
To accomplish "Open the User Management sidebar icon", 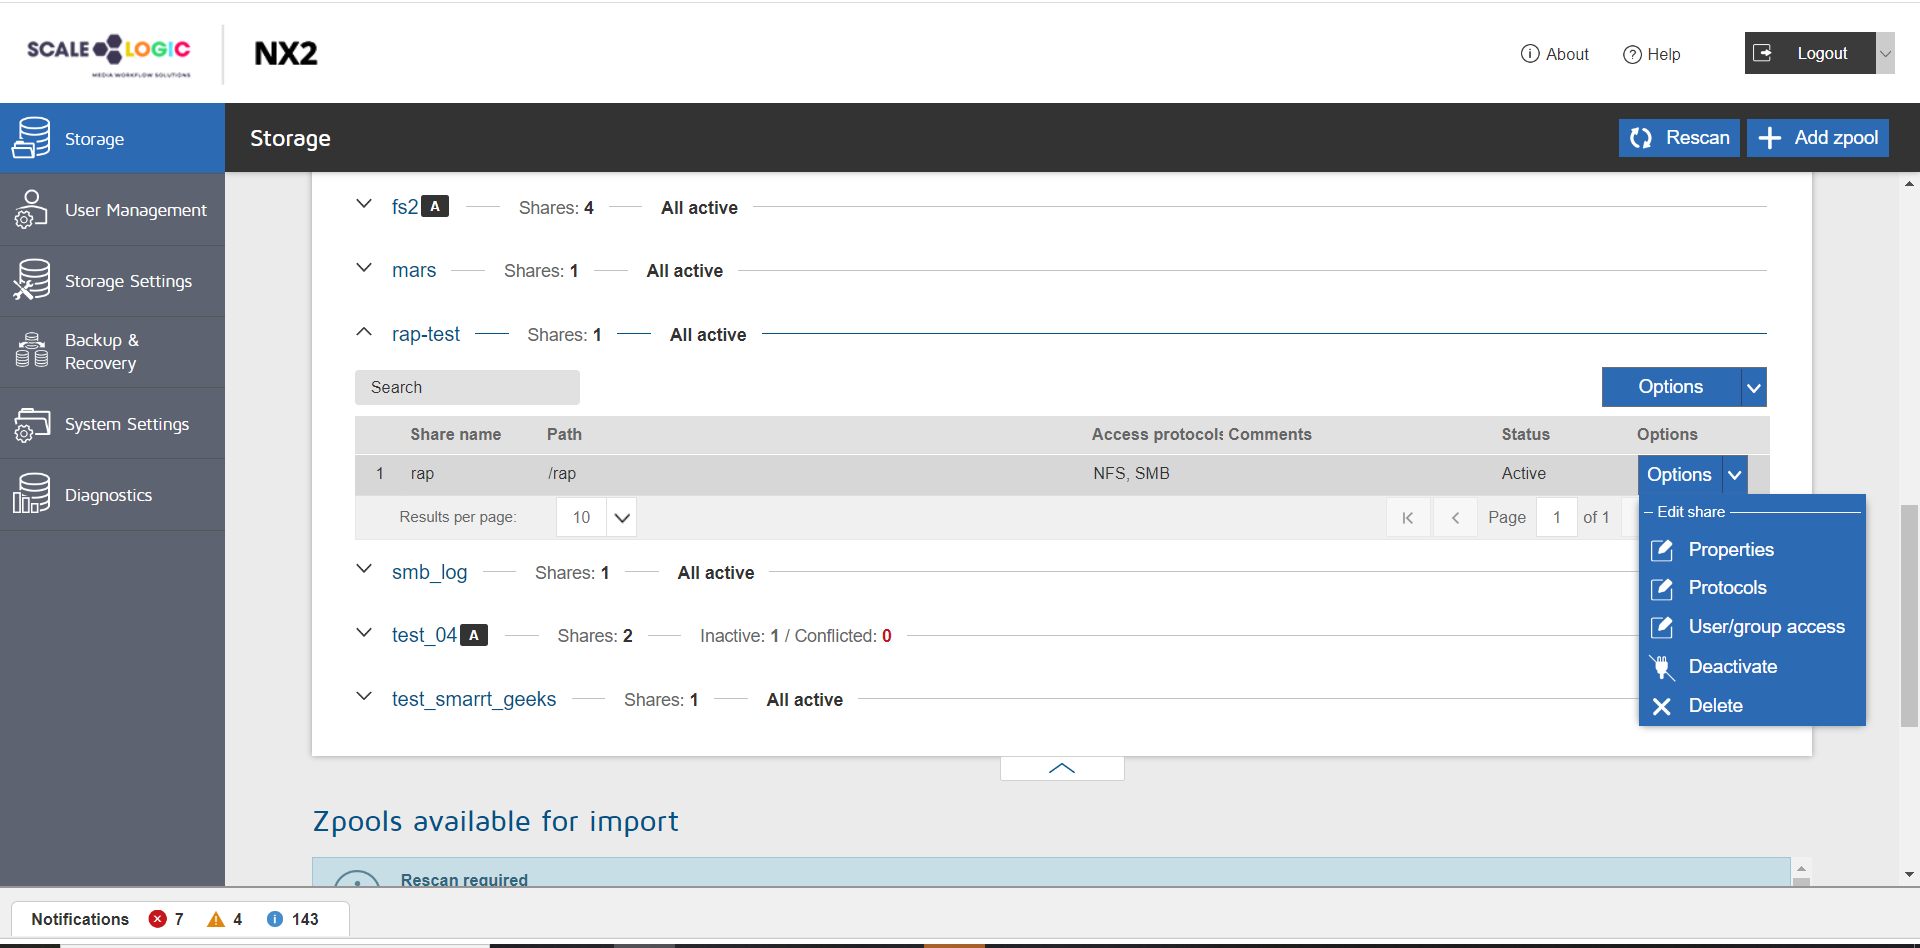I will pyautogui.click(x=31, y=209).
